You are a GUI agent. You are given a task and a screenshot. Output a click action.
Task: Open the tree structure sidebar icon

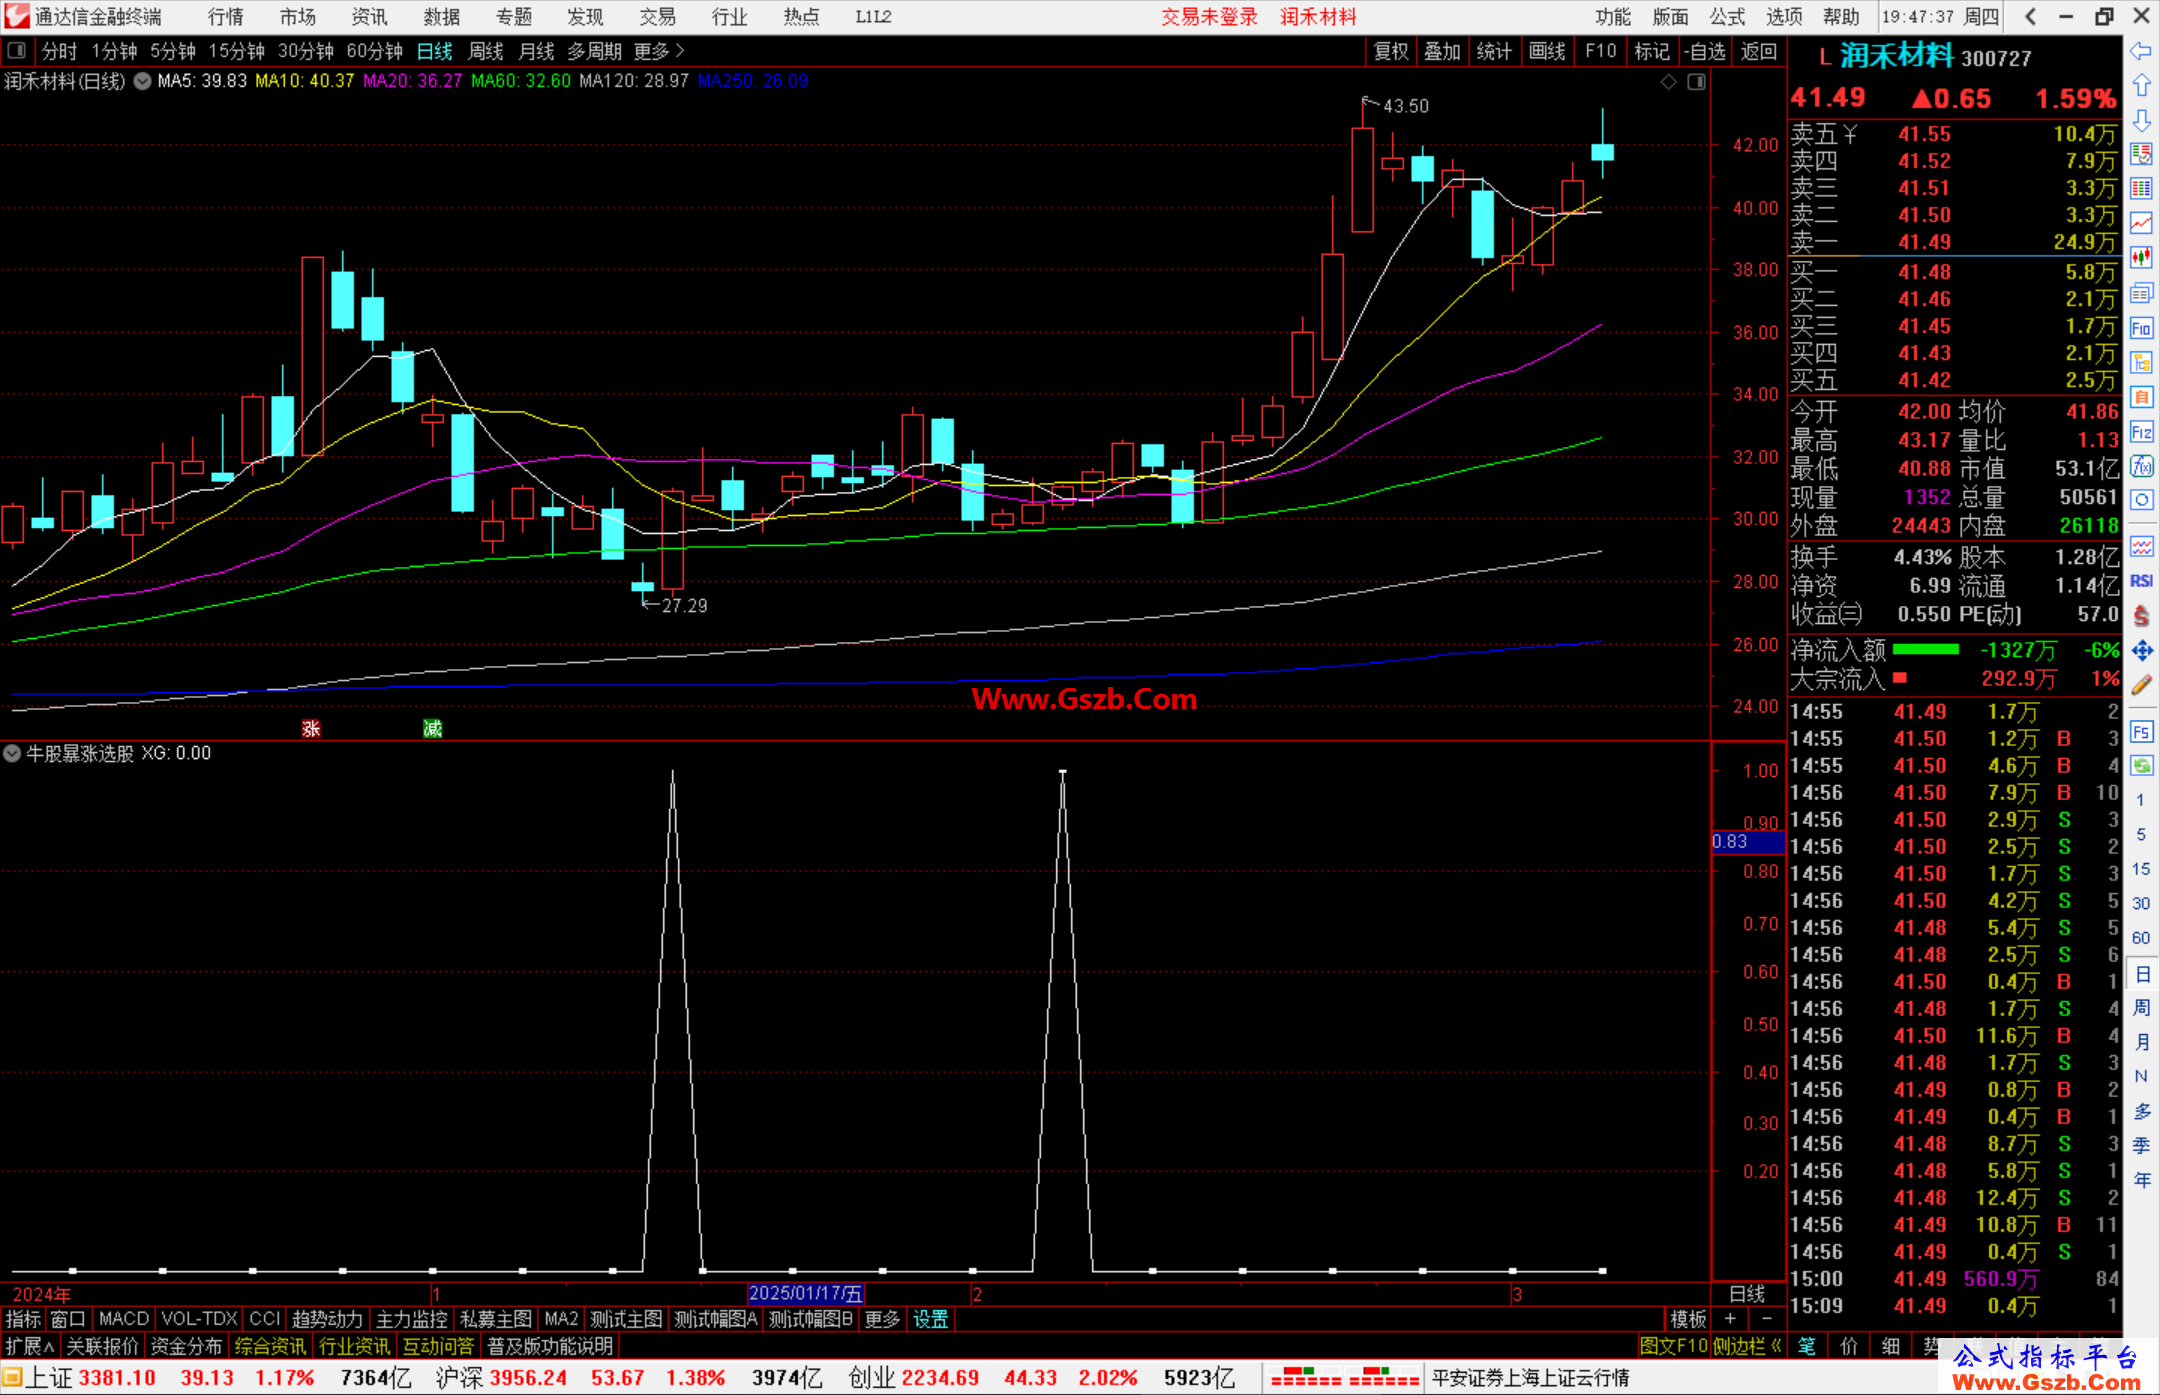pyautogui.click(x=2141, y=362)
